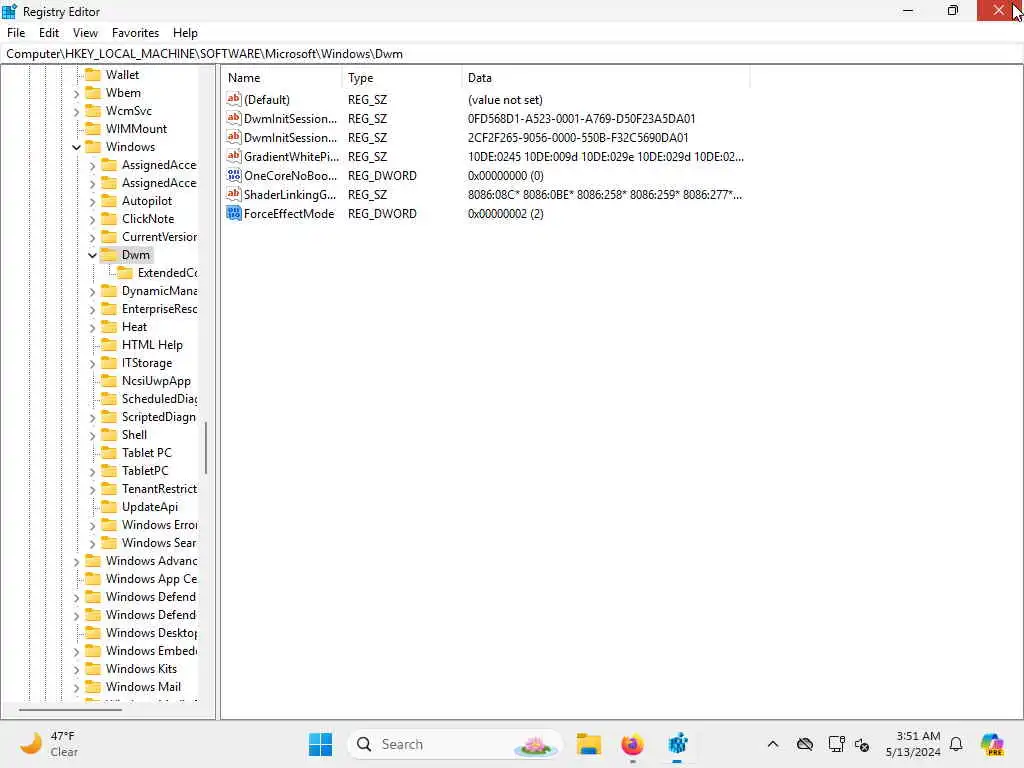The height and width of the screenshot is (768, 1024).
Task: Click the taskbar Search box
Action: (455, 744)
